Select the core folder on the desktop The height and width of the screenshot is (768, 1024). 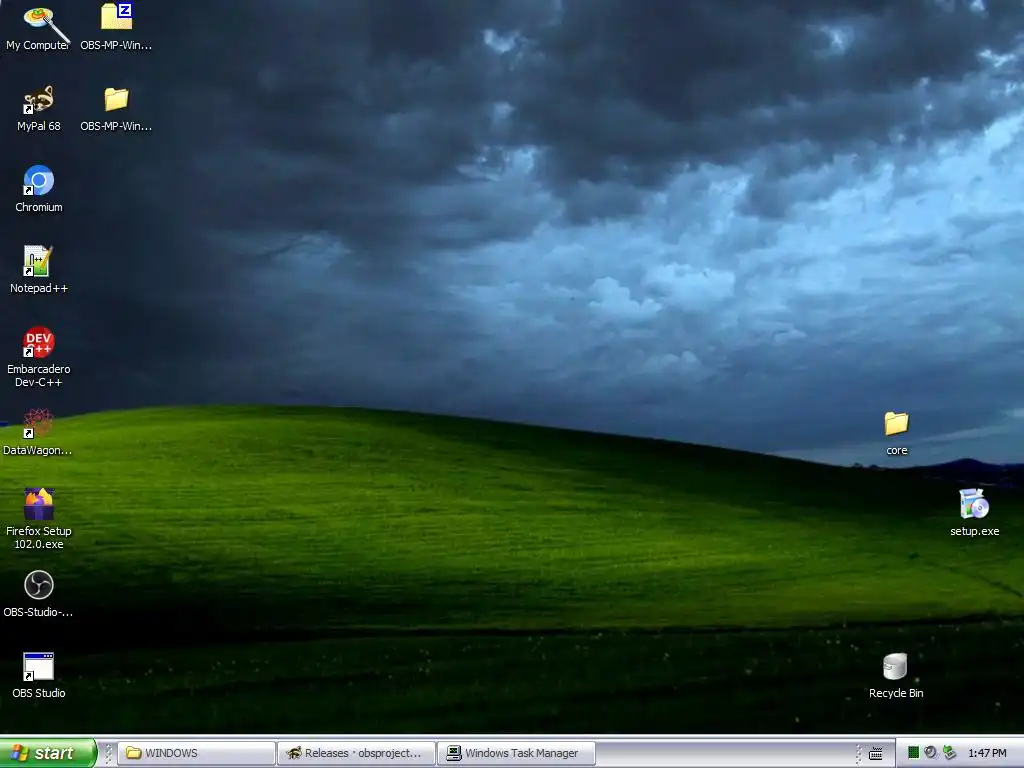pos(896,423)
